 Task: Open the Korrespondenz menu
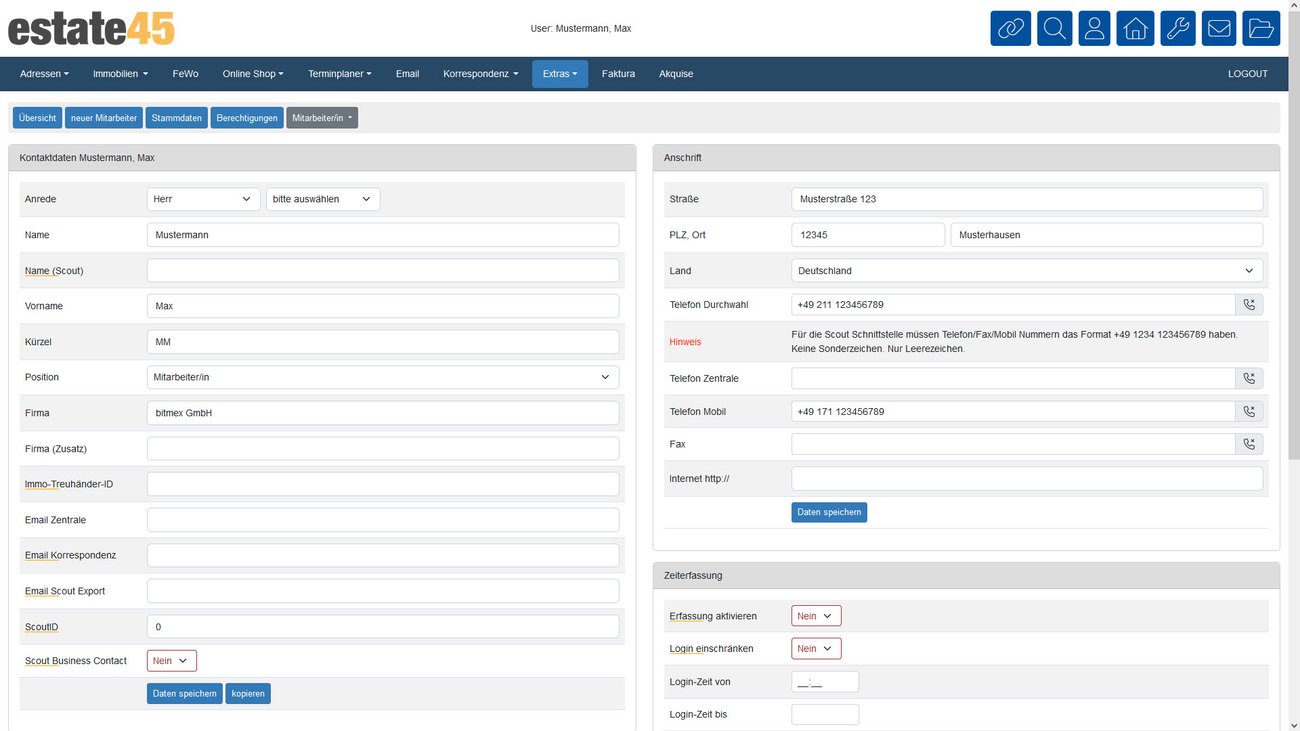click(481, 74)
